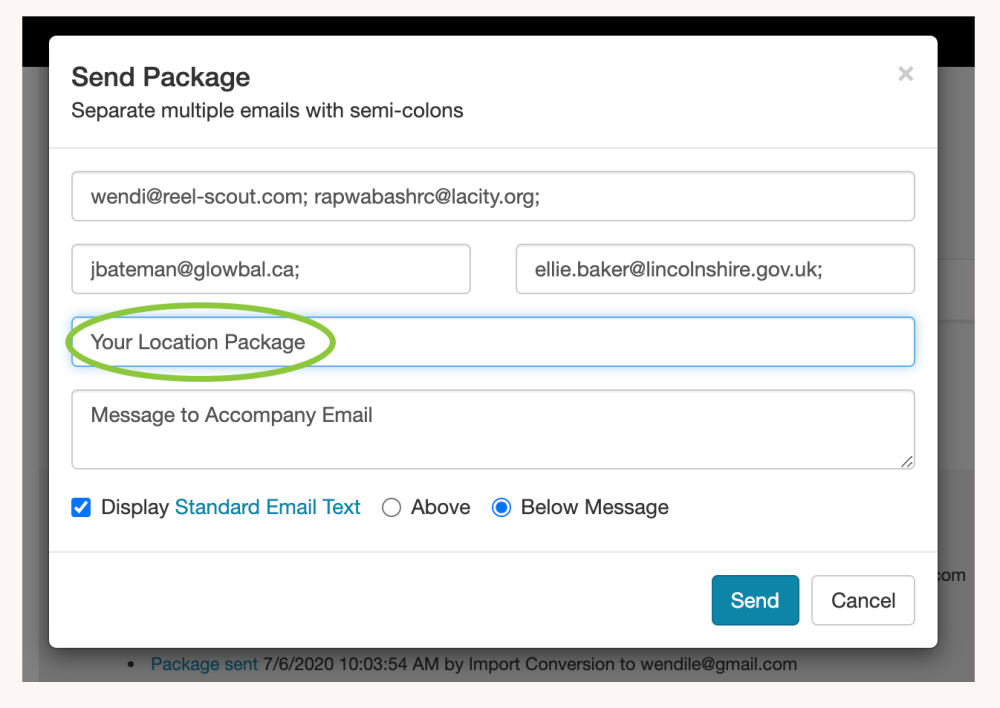This screenshot has width=1000, height=708.
Task: Close the Send Package dialog with X
Action: tap(905, 74)
